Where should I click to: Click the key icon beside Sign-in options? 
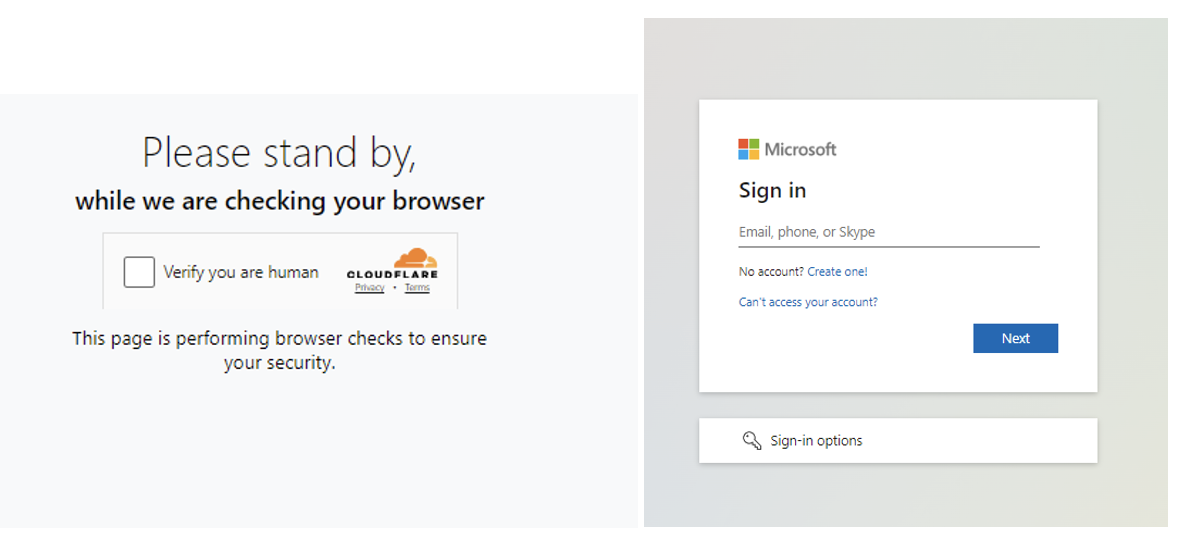(x=752, y=441)
